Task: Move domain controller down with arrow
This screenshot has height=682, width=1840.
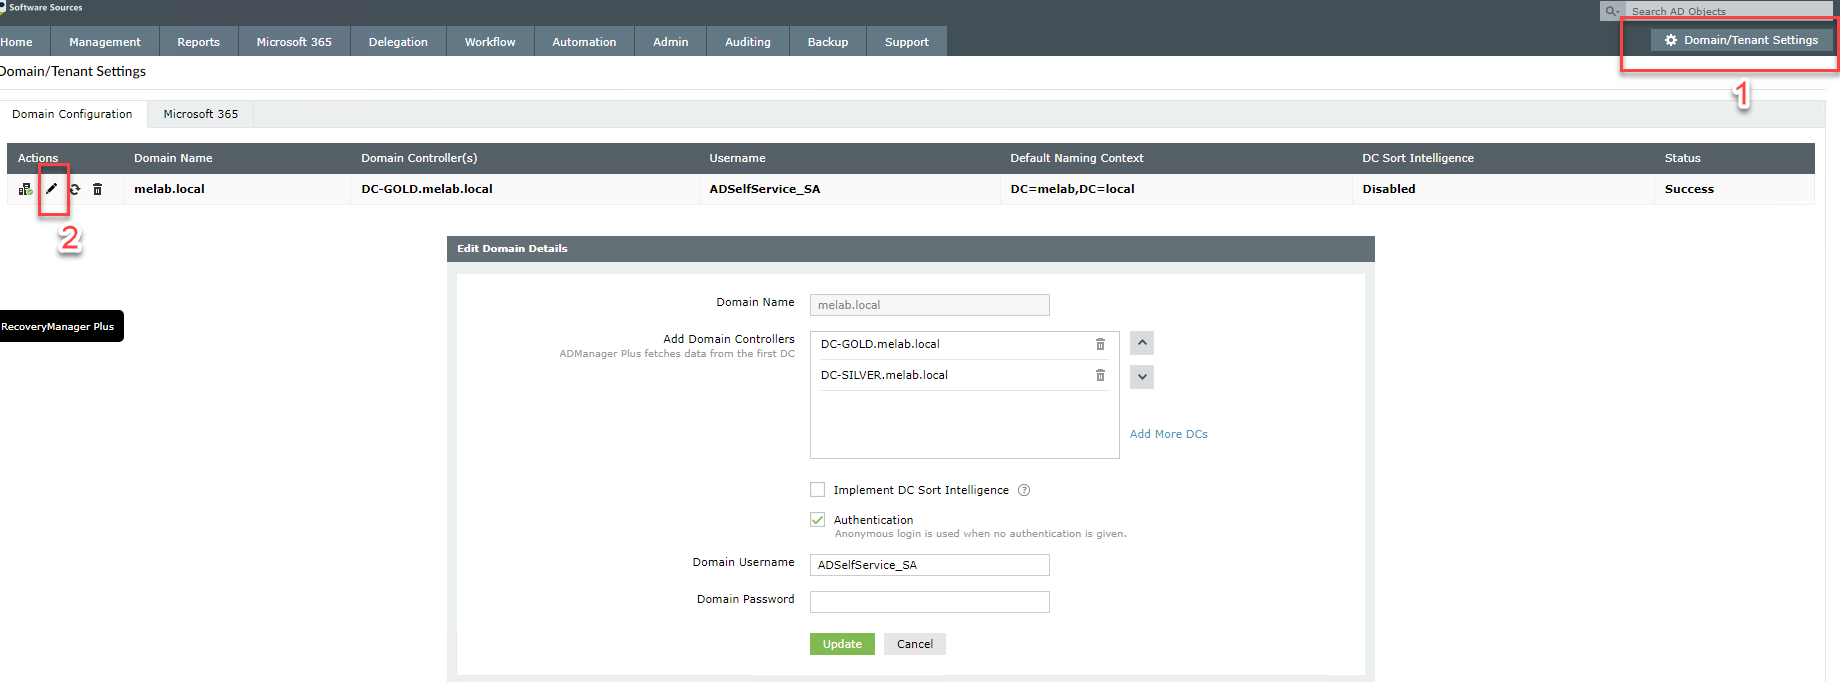Action: click(1142, 377)
